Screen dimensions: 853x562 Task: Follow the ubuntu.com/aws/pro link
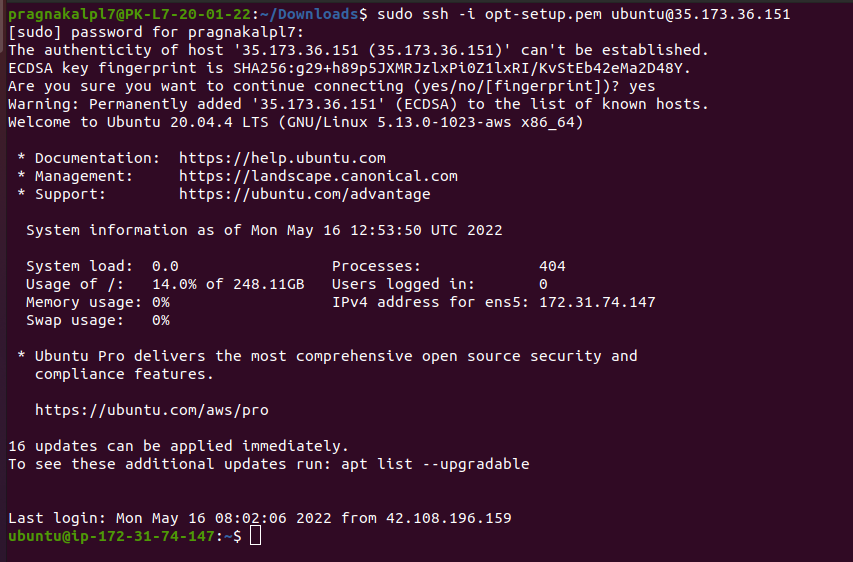[x=151, y=410]
